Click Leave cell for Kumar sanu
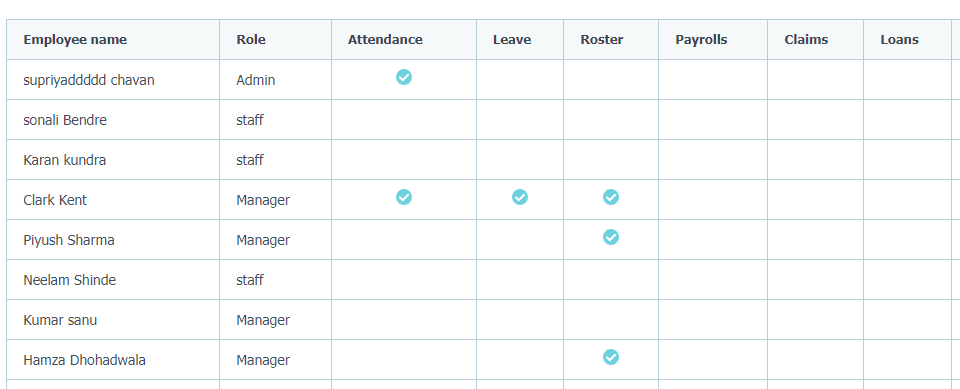The width and height of the screenshot is (960, 389). (520, 320)
